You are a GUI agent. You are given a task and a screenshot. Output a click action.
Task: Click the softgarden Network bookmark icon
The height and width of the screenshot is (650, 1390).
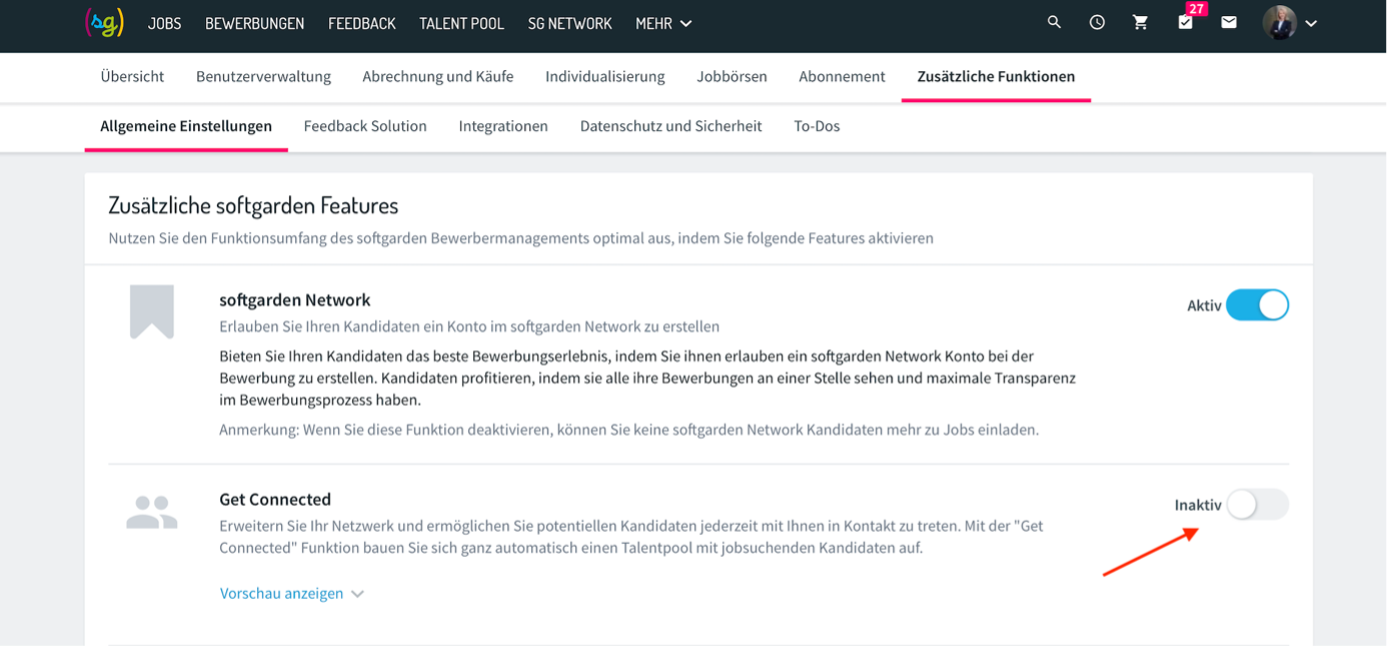(152, 311)
